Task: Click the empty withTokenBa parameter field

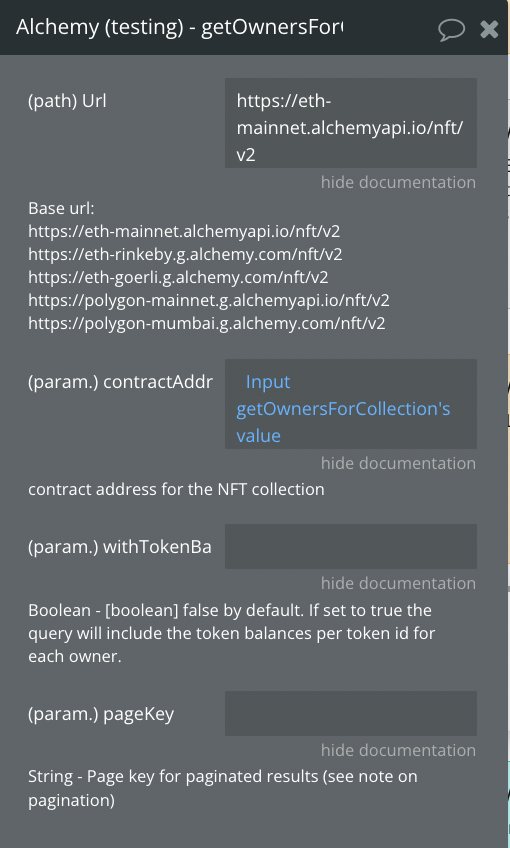Action: point(350,546)
